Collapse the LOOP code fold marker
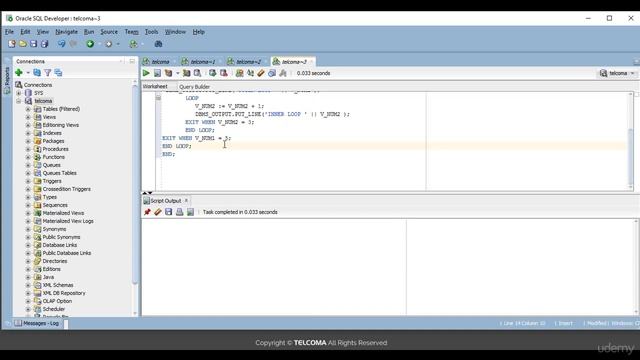This screenshot has width=640, height=360. (158, 98)
